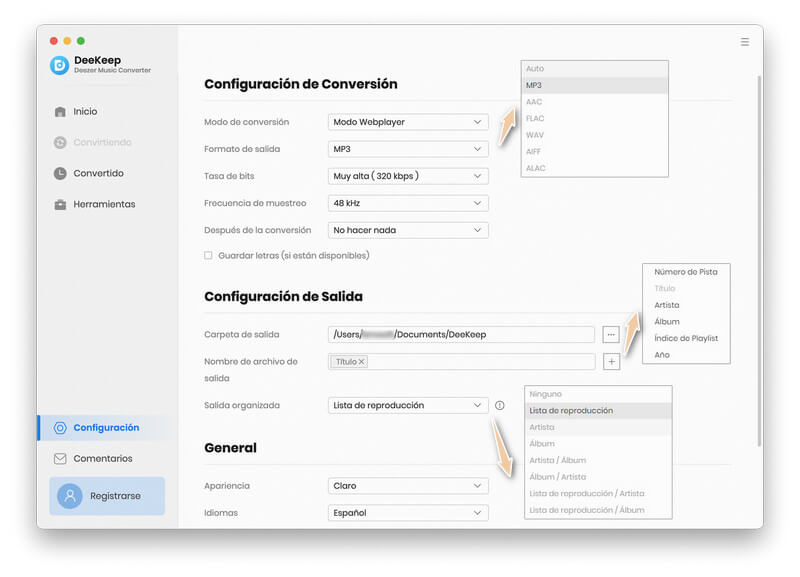Image resolution: width=800 pixels, height=577 pixels.
Task: Change Idiomas selection to another language
Action: click(407, 512)
